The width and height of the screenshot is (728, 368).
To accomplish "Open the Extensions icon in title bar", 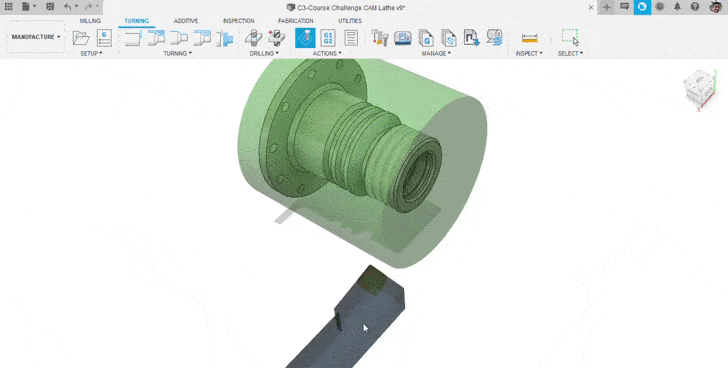I will pyautogui.click(x=625, y=6).
